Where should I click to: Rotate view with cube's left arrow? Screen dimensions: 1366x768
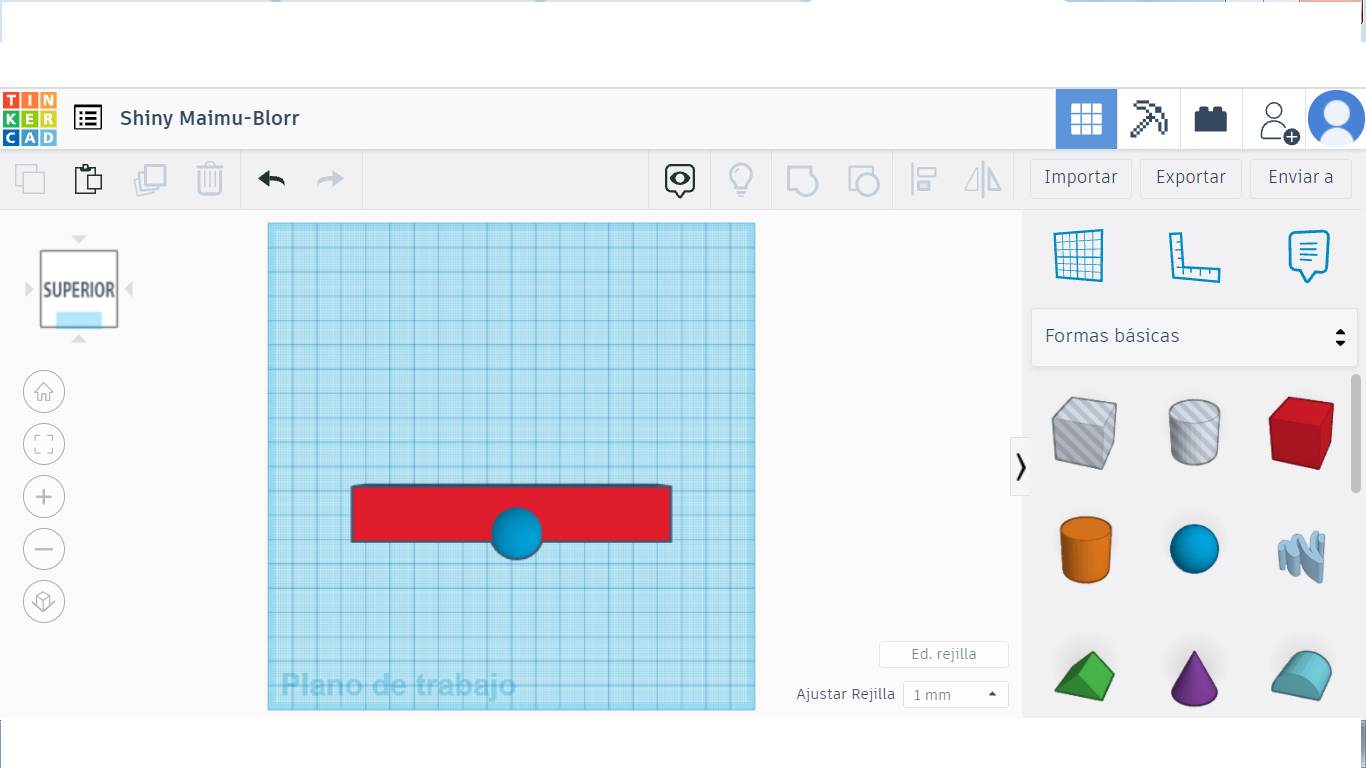[29, 289]
